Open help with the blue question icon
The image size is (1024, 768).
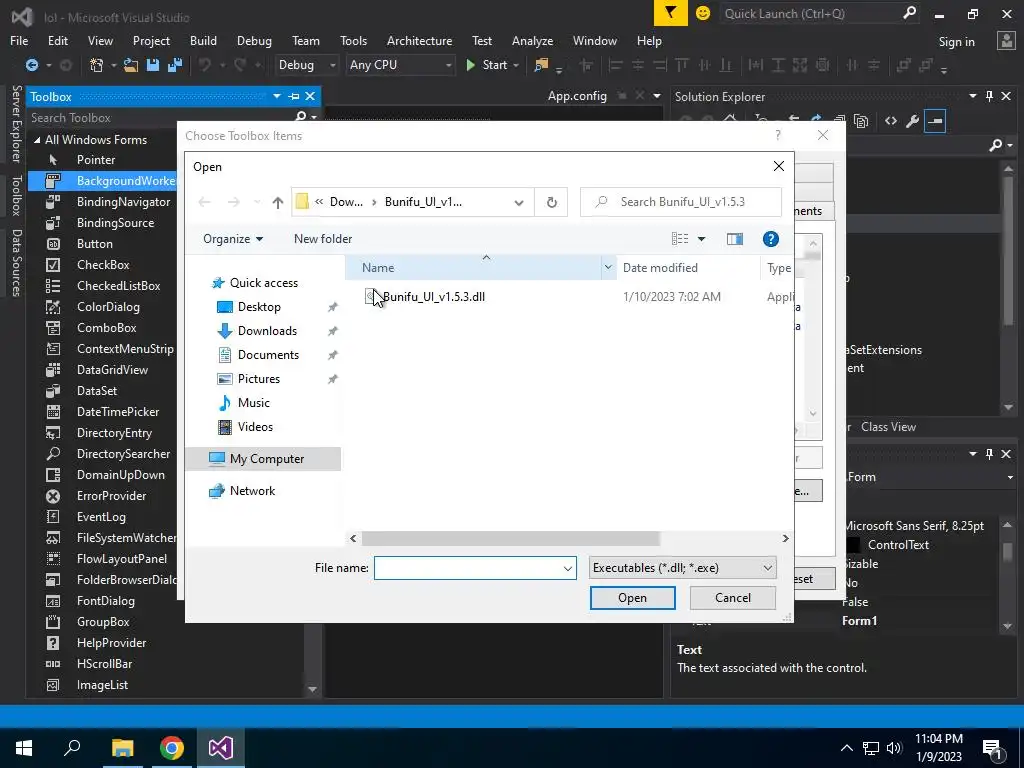pos(771,239)
